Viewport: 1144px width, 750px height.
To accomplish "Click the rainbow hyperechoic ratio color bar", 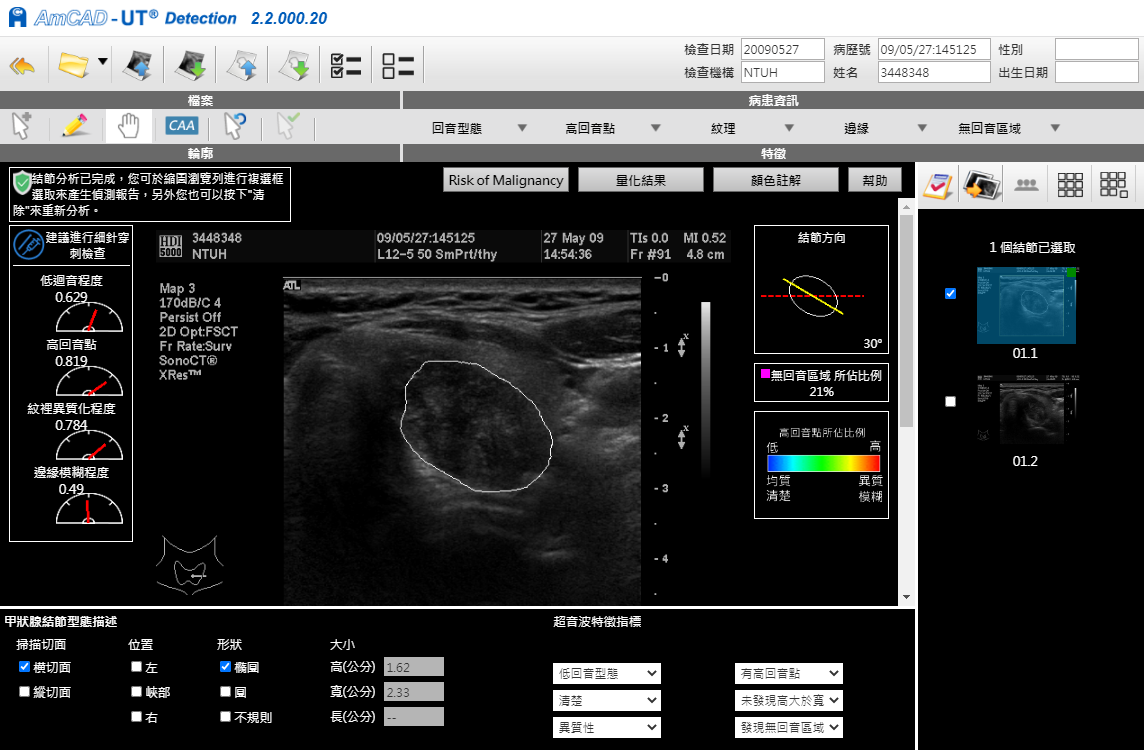I will pyautogui.click(x=822, y=463).
